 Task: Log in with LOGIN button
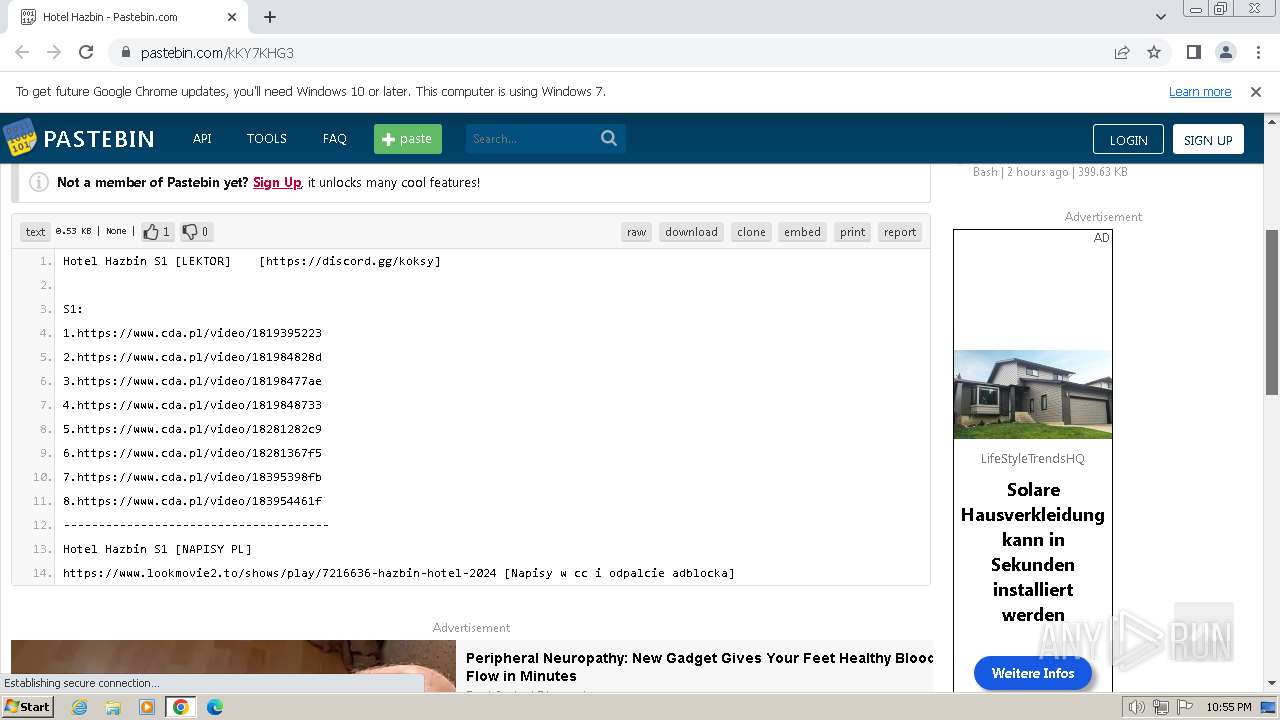(1128, 140)
